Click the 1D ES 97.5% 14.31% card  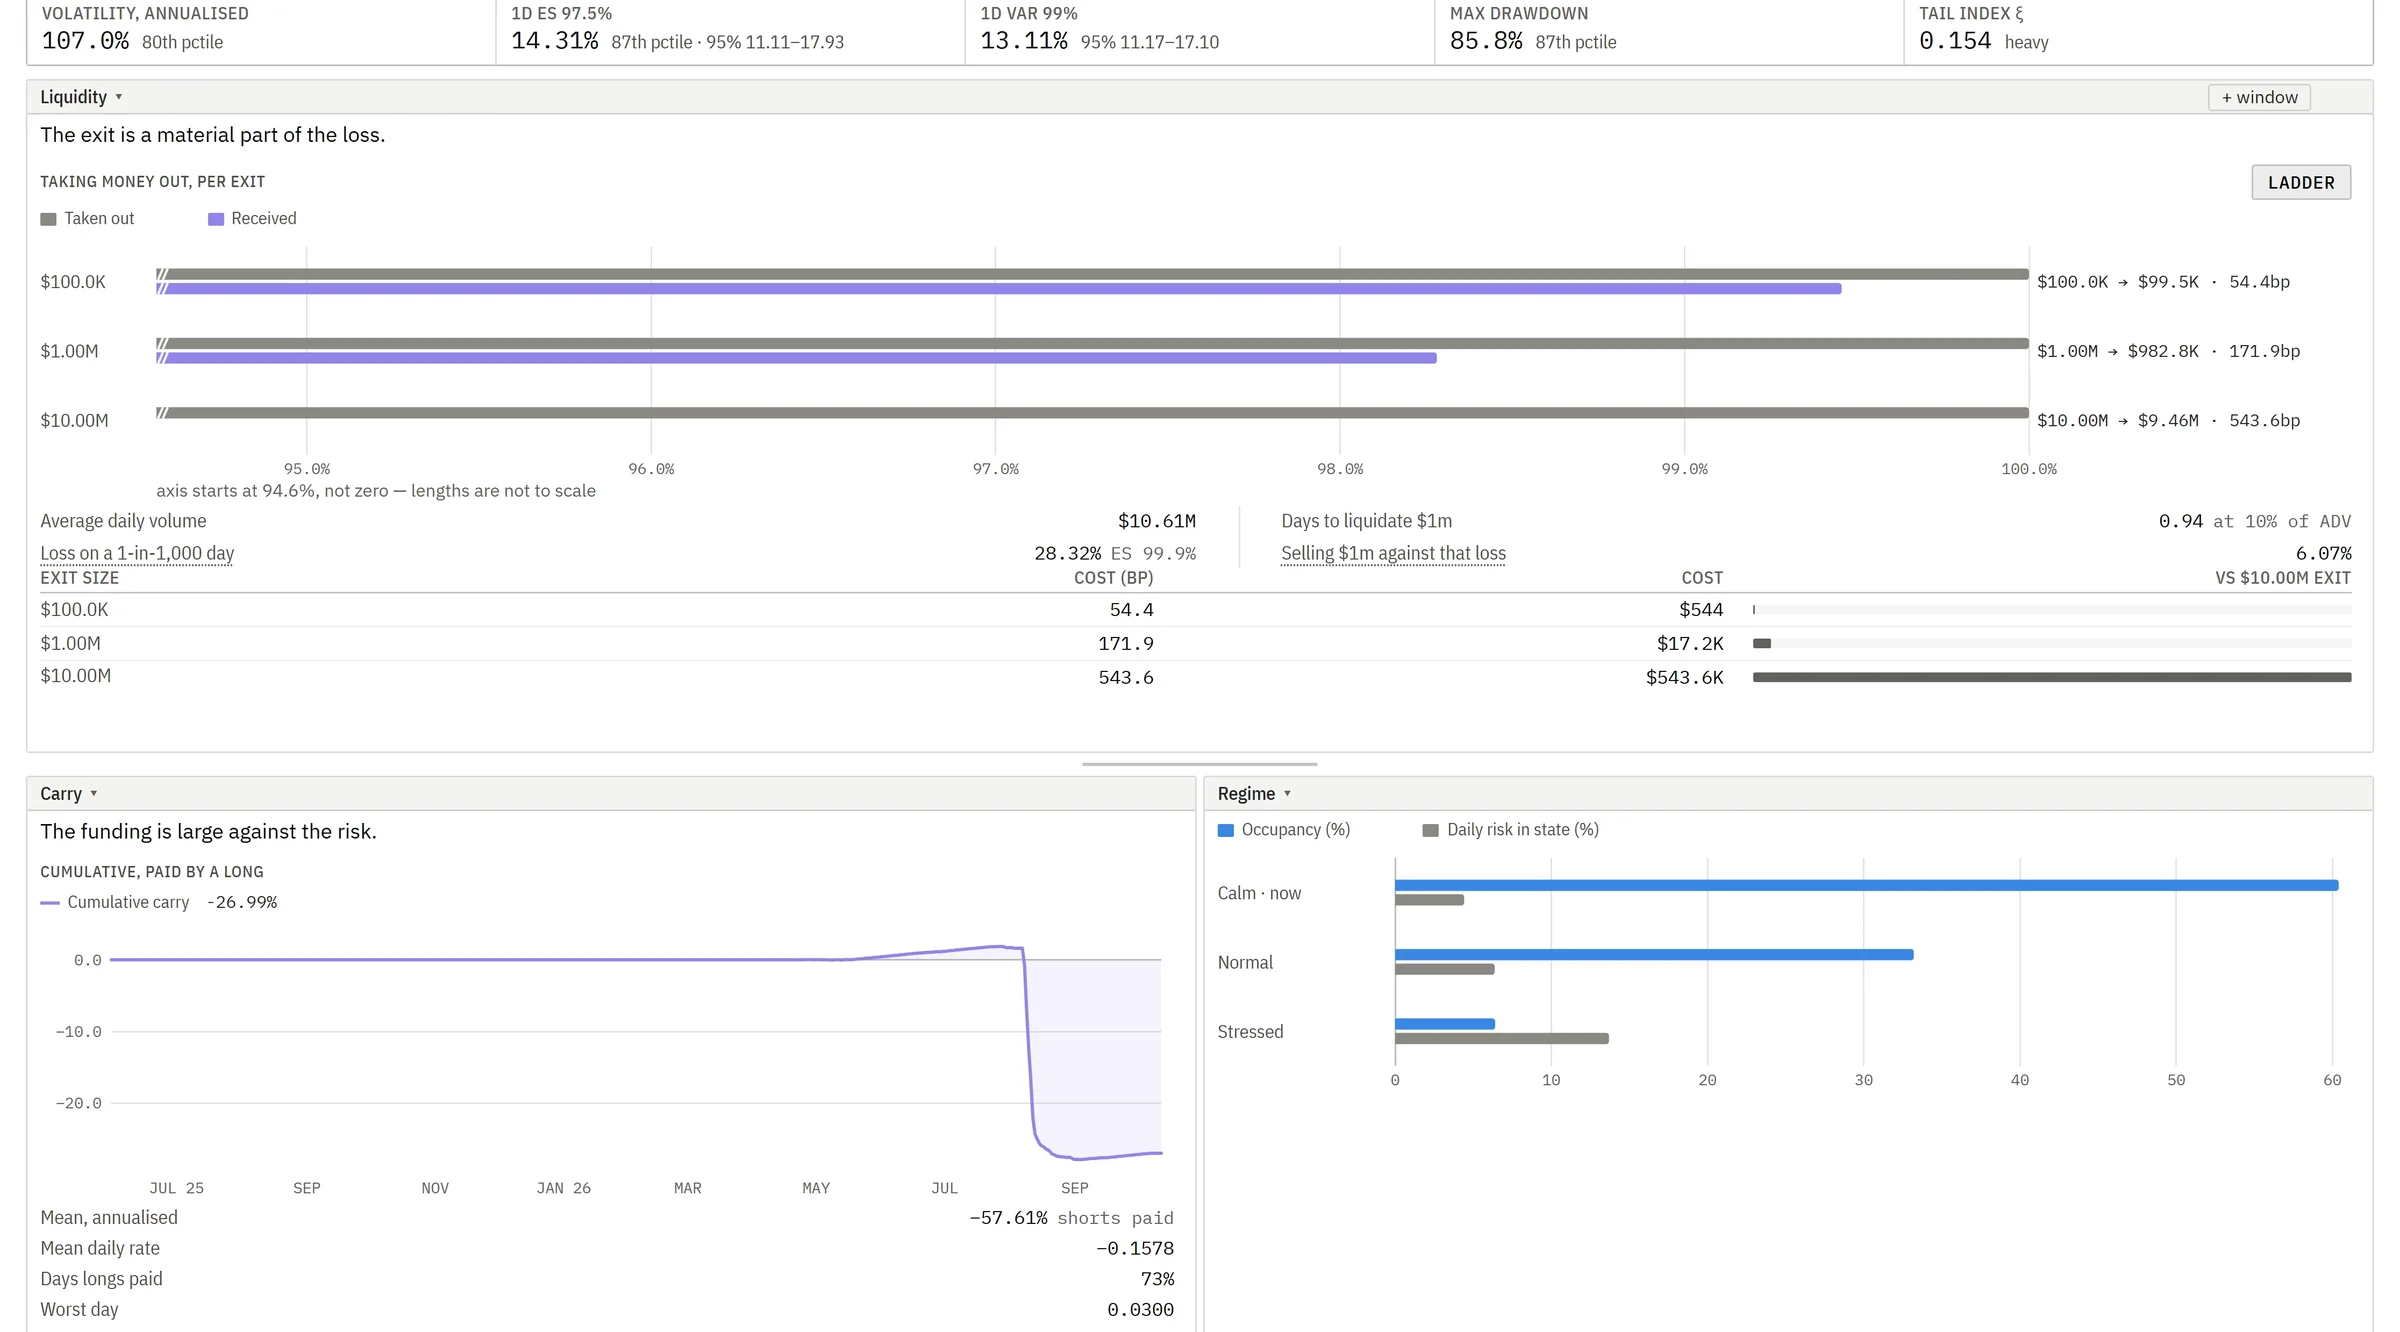pos(730,31)
